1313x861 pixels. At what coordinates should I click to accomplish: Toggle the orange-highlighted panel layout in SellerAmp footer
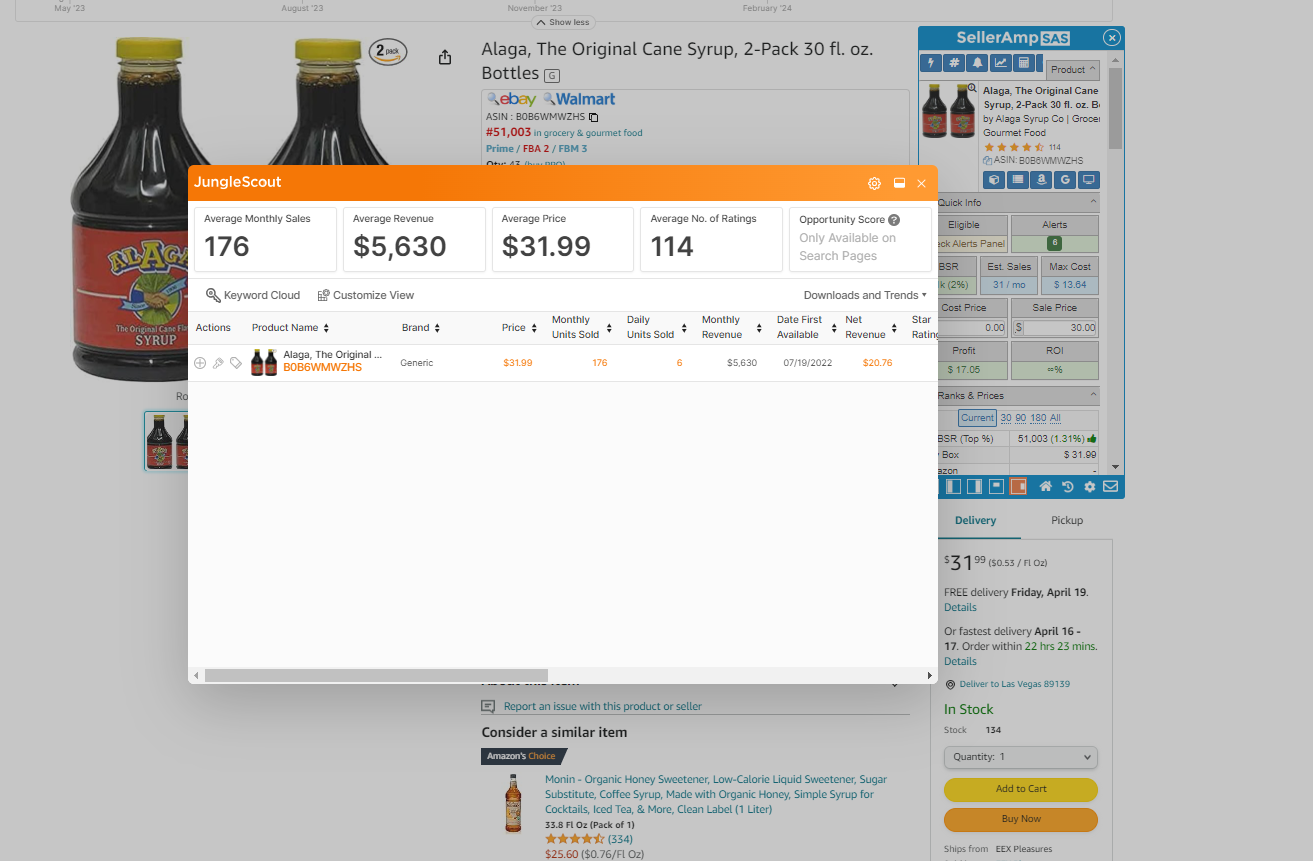click(x=1018, y=487)
